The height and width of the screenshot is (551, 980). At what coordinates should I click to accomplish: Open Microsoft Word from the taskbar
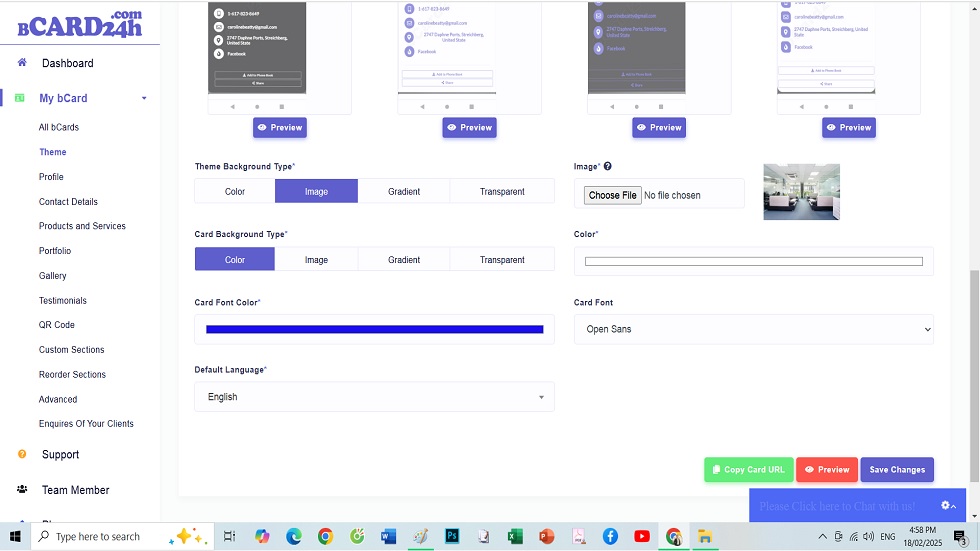[389, 536]
